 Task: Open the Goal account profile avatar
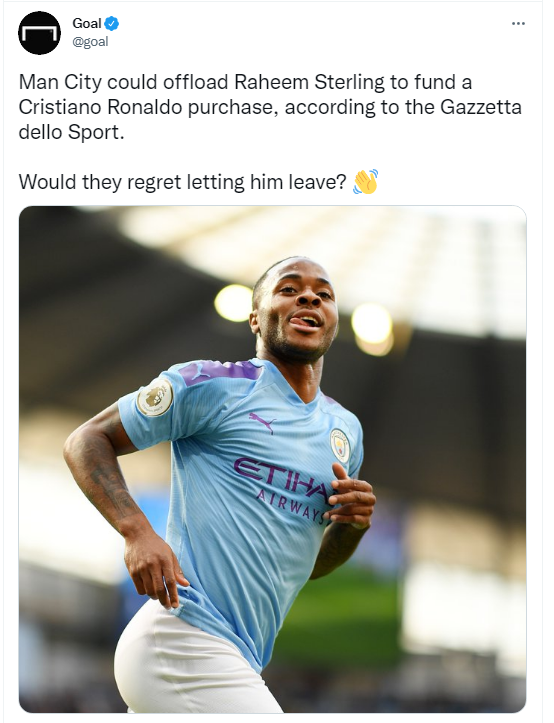(x=39, y=33)
